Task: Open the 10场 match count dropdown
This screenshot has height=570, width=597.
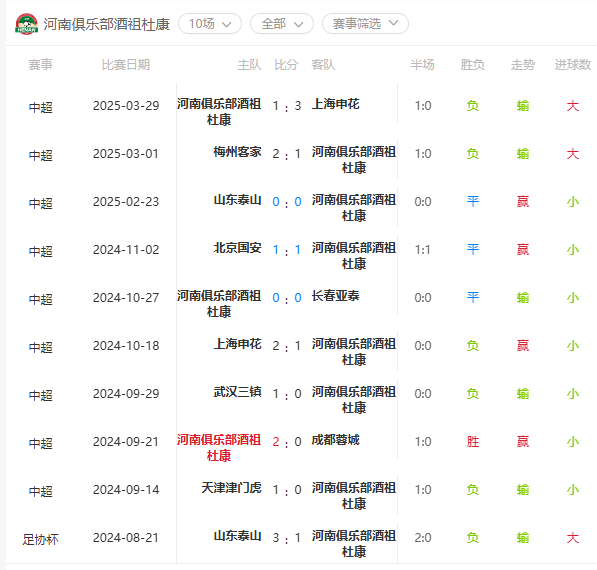Action: coord(210,24)
